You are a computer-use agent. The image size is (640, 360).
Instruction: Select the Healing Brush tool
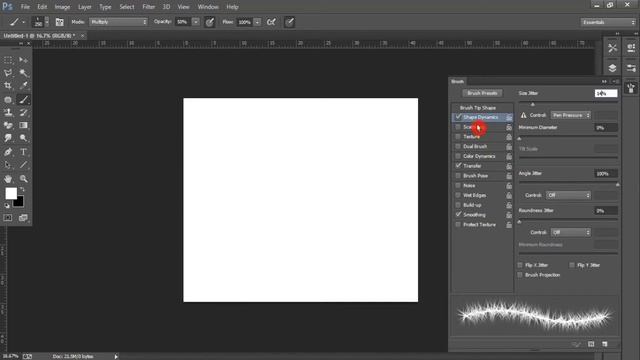tap(8, 99)
